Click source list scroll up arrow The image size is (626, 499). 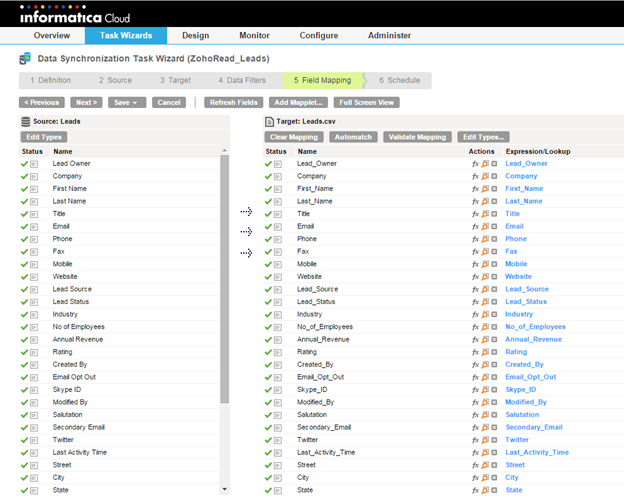[x=225, y=150]
